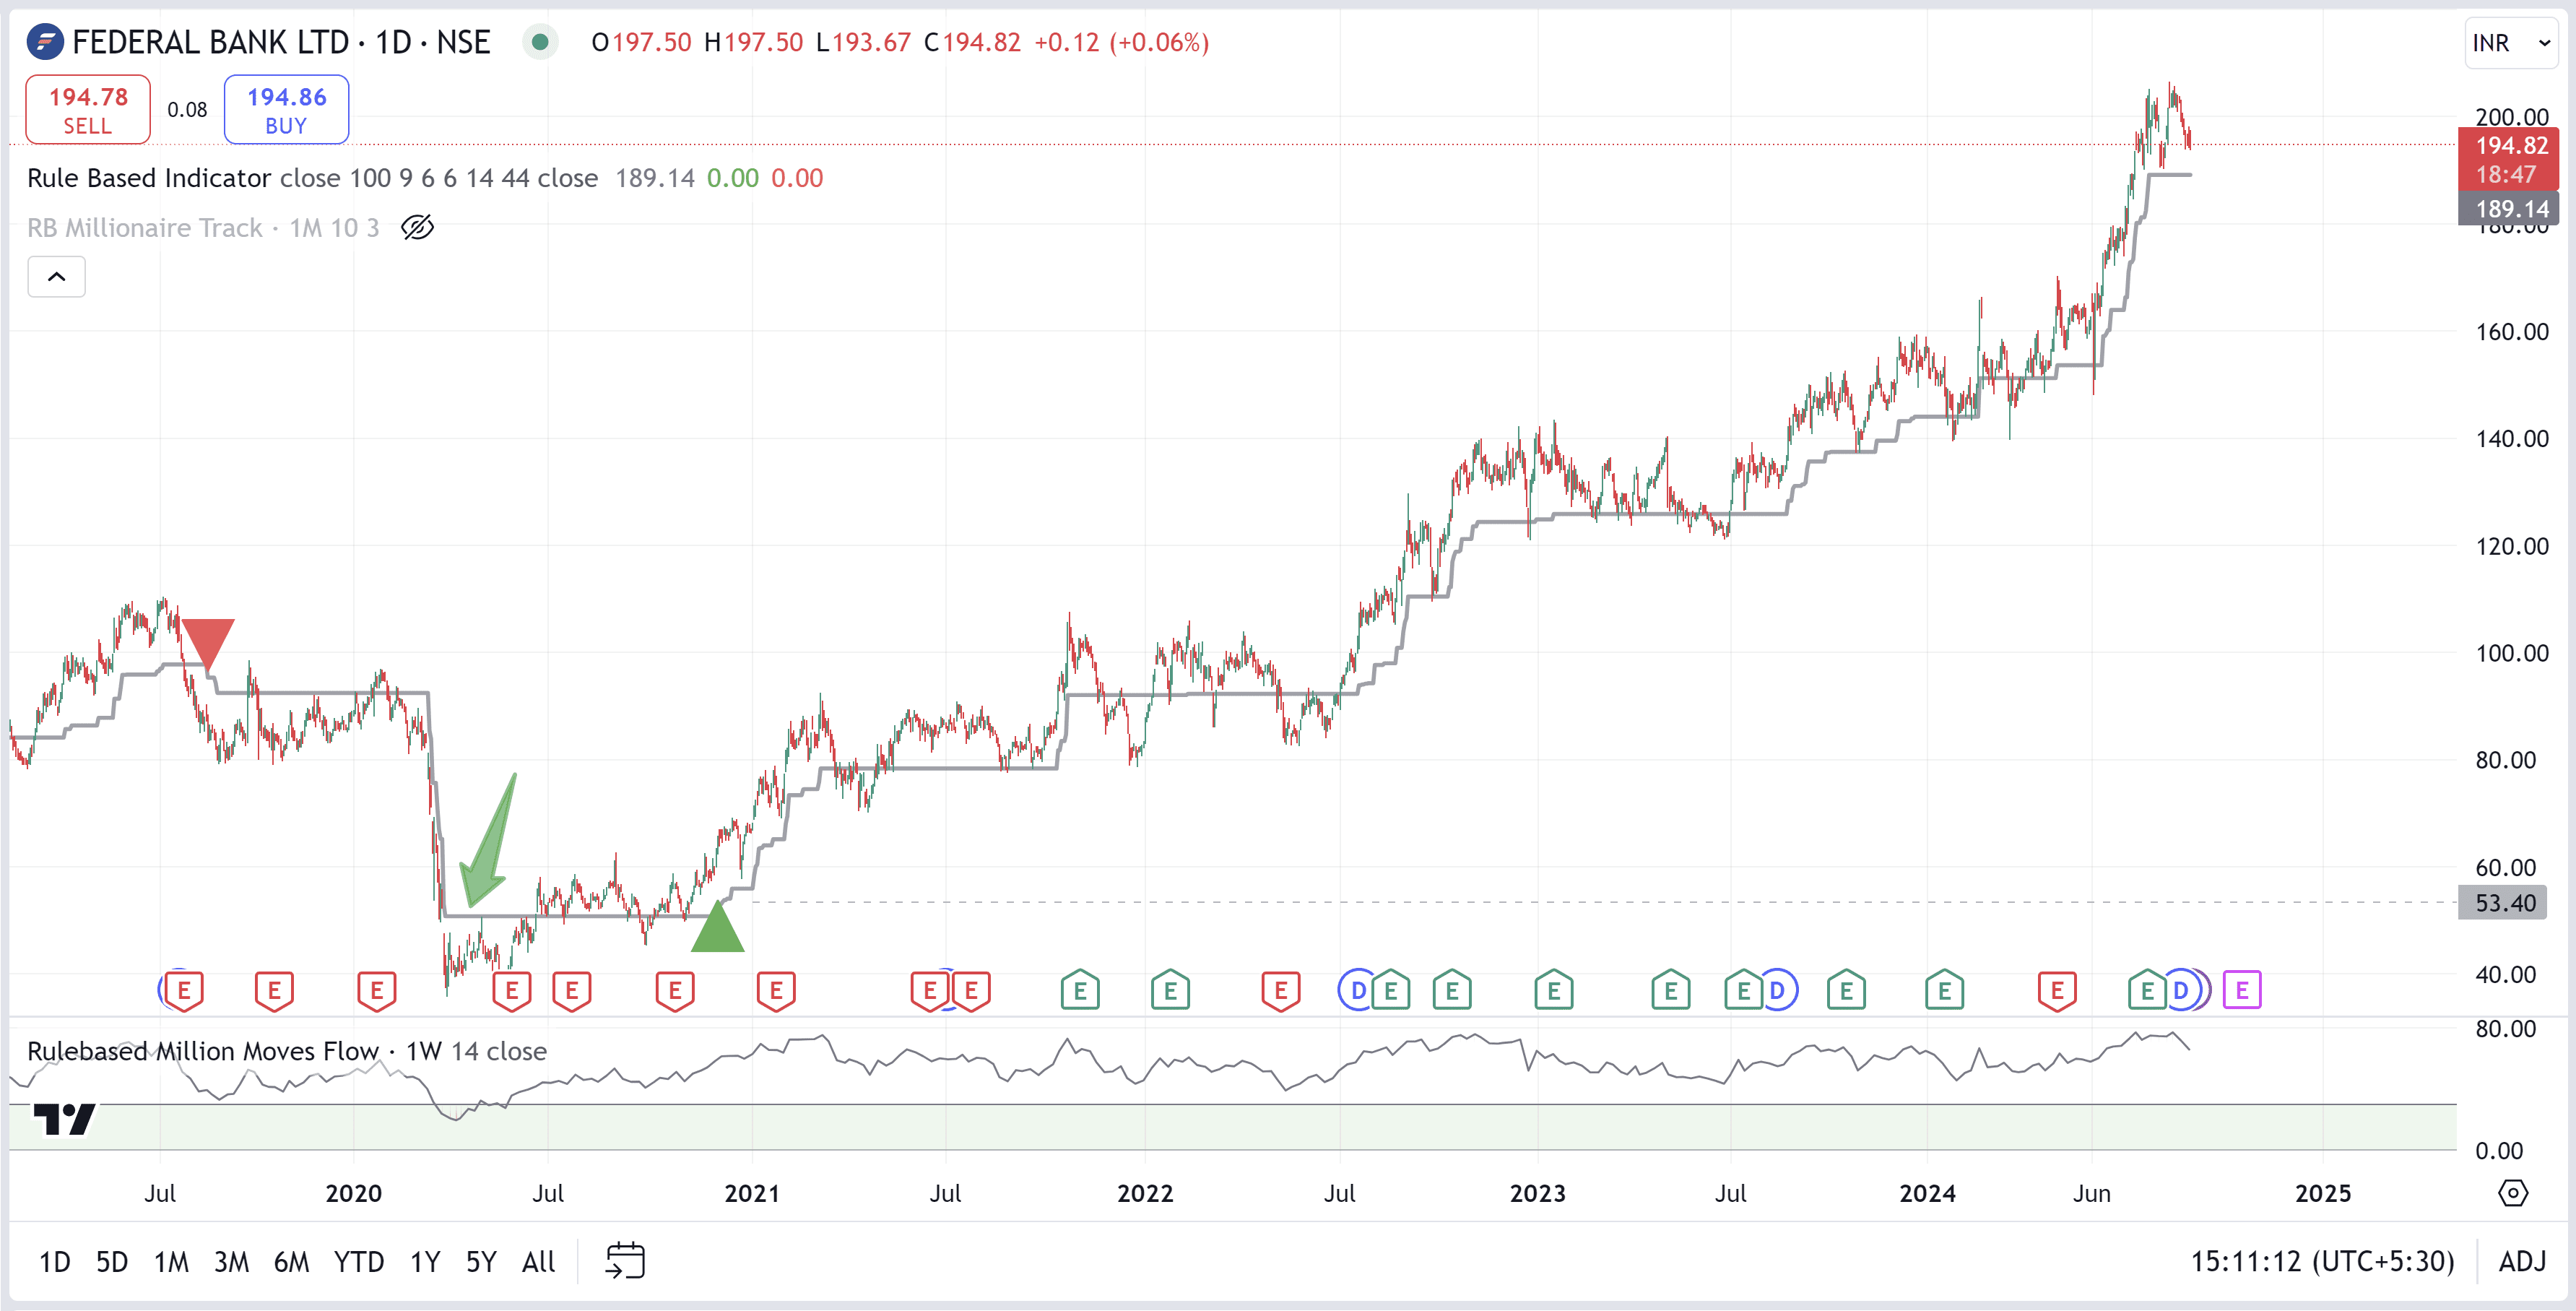
Task: Click the dividend D marker beside purple E
Action: 2181,990
